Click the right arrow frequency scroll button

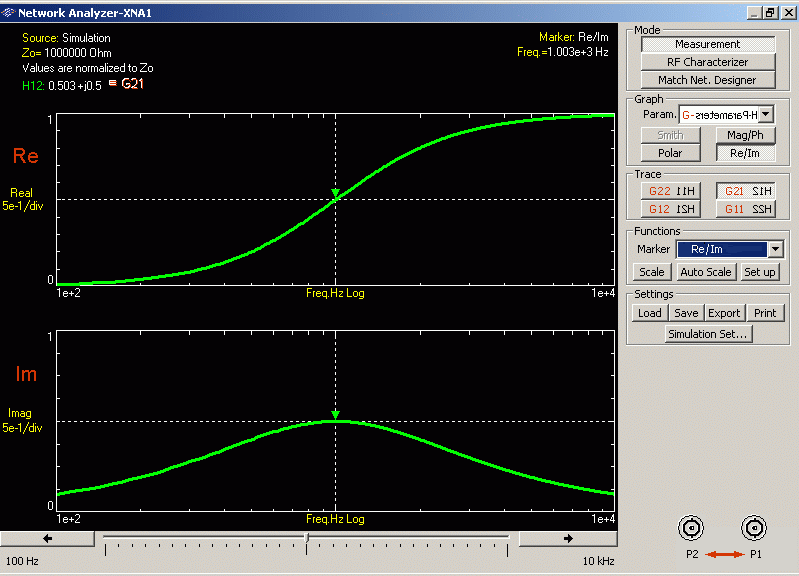pos(567,538)
